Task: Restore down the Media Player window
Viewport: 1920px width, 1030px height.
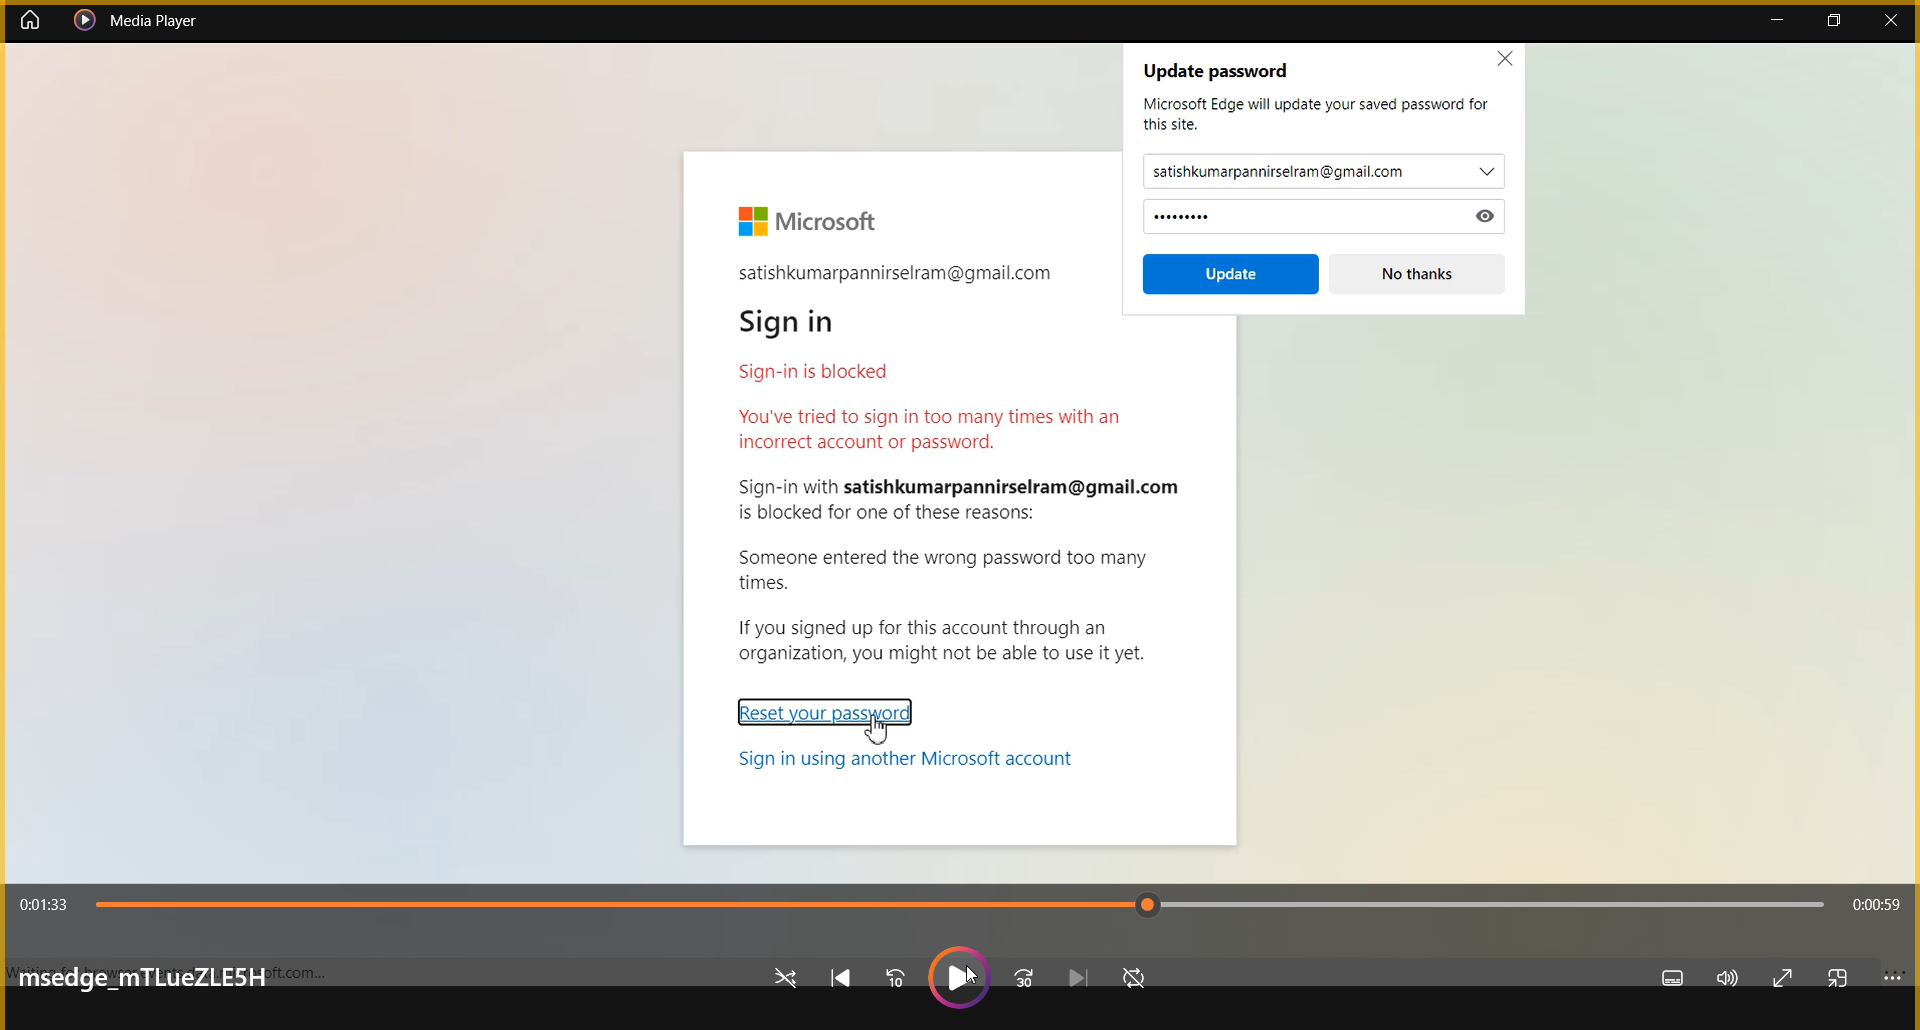Action: (1834, 20)
